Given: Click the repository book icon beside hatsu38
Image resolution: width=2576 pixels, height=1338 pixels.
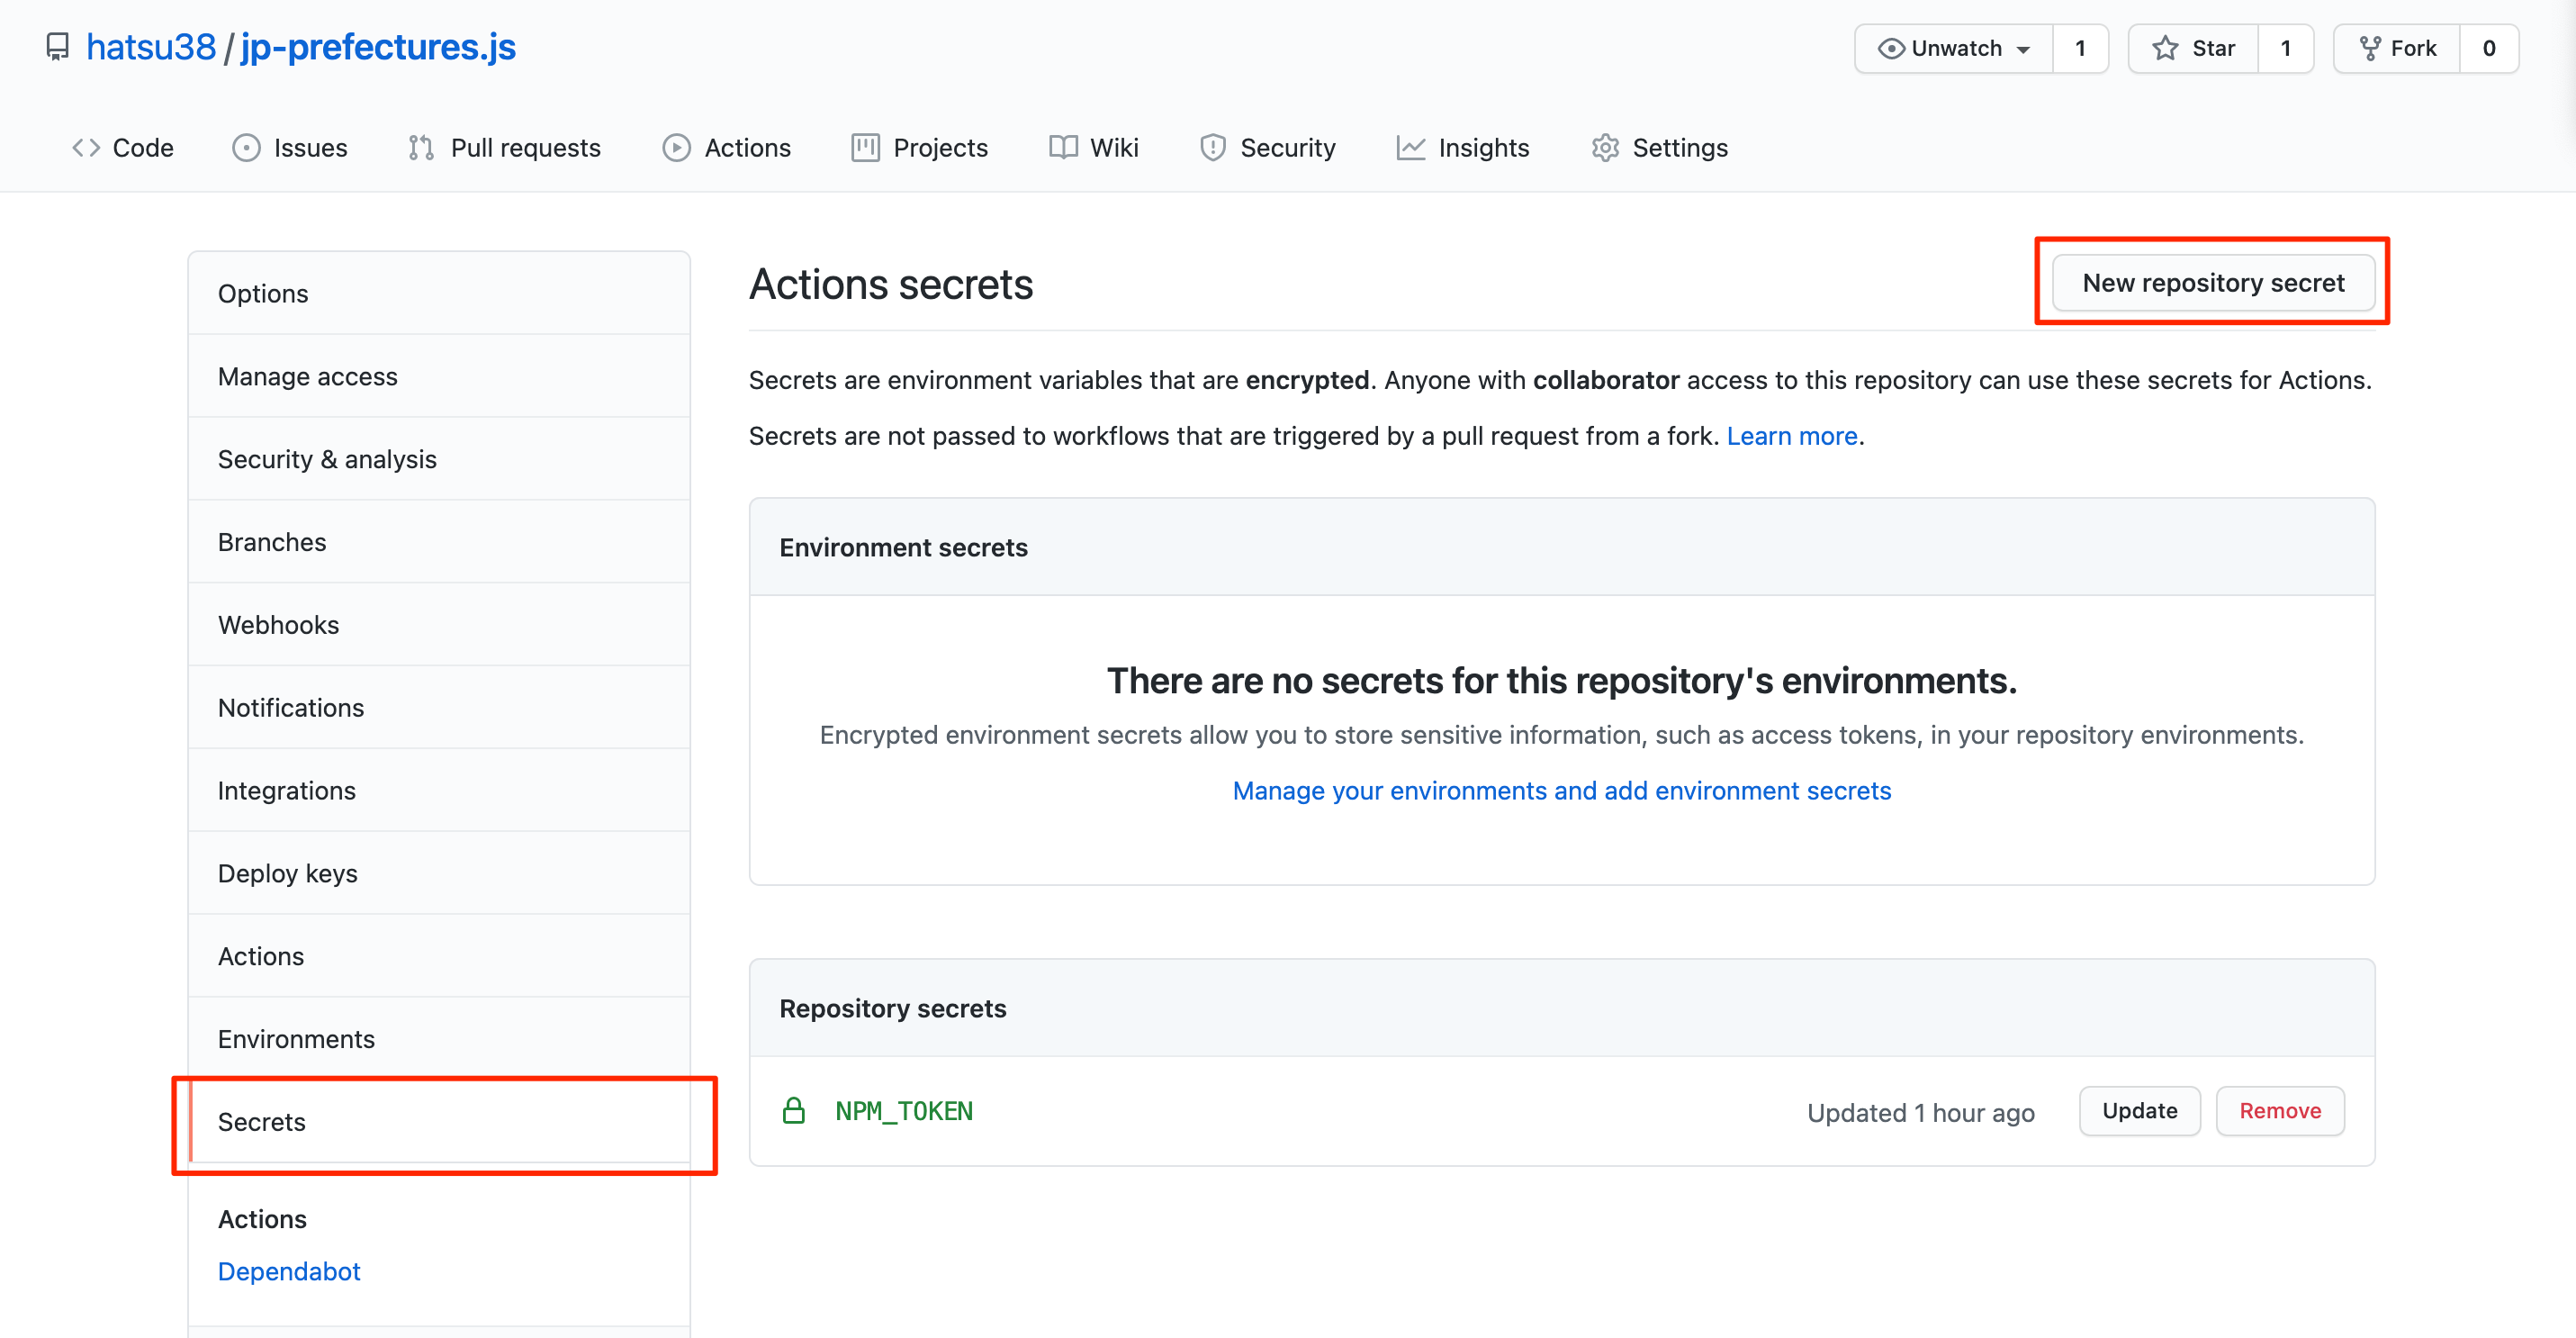Looking at the screenshot, I should (x=57, y=47).
